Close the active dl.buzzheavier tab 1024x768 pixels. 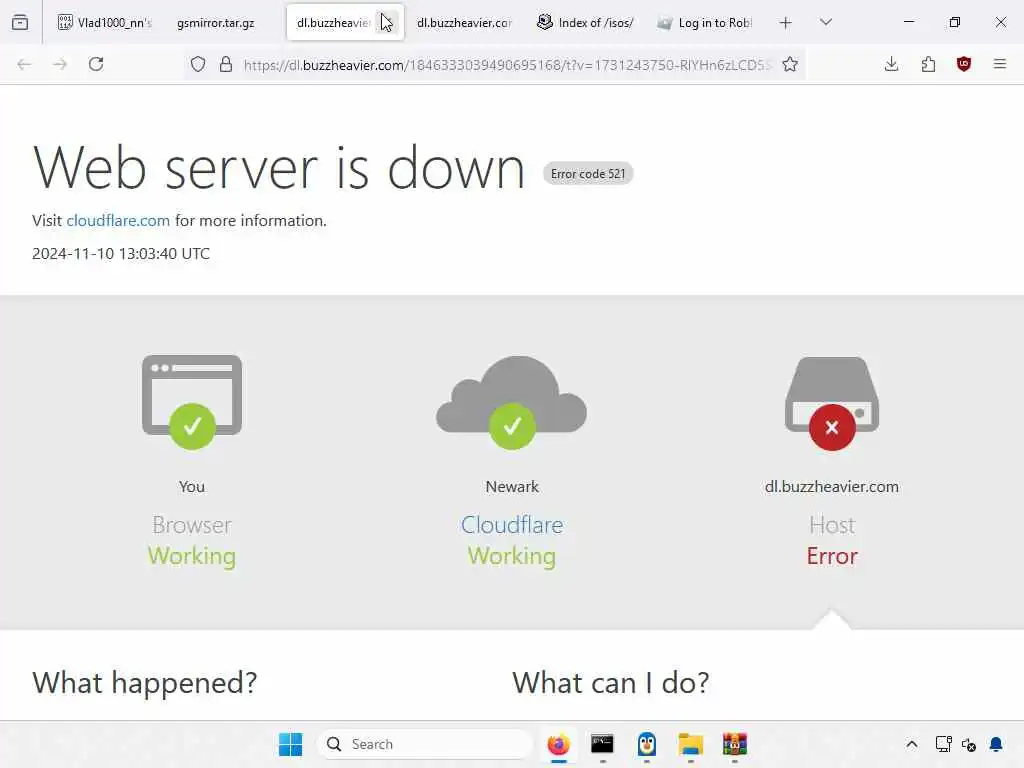(388, 23)
